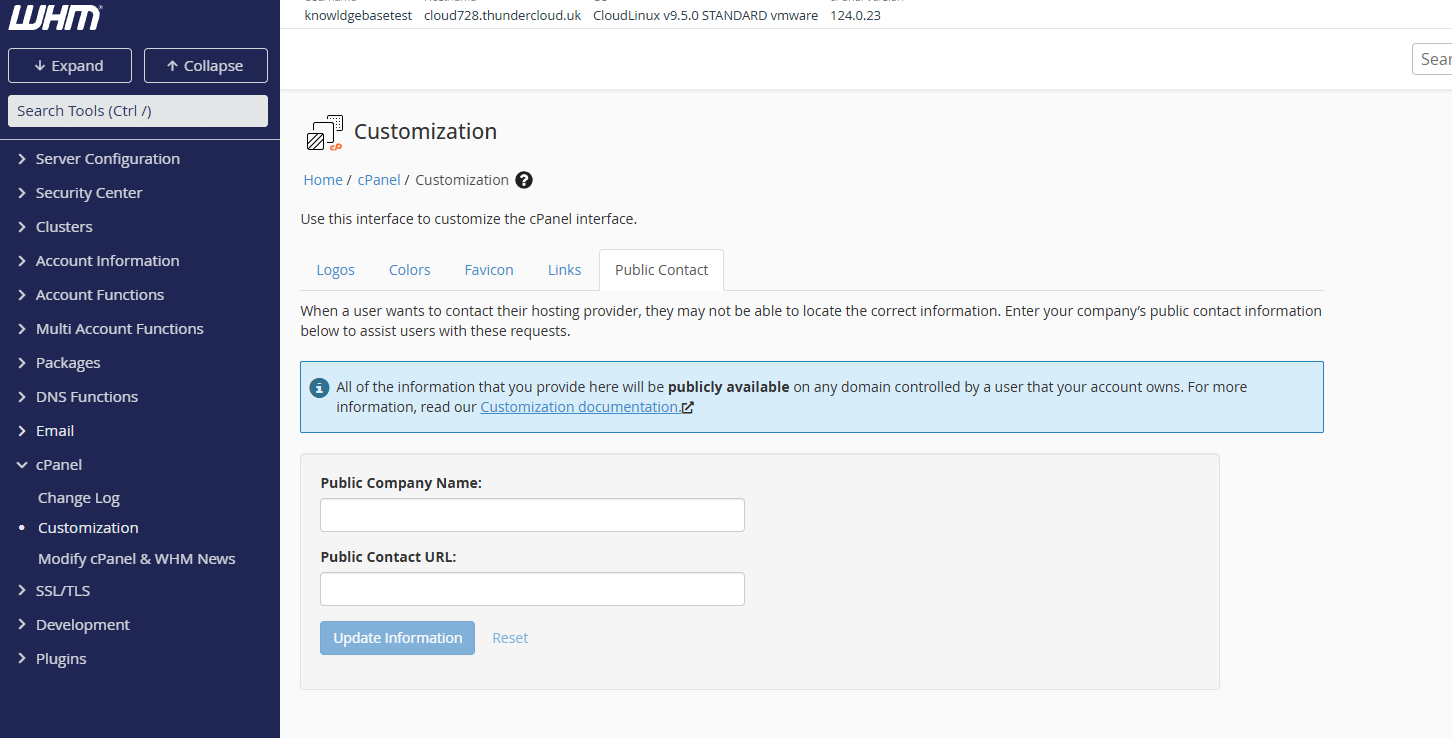The width and height of the screenshot is (1452, 738).
Task: Click version number 124.0.23
Action: 855,15
